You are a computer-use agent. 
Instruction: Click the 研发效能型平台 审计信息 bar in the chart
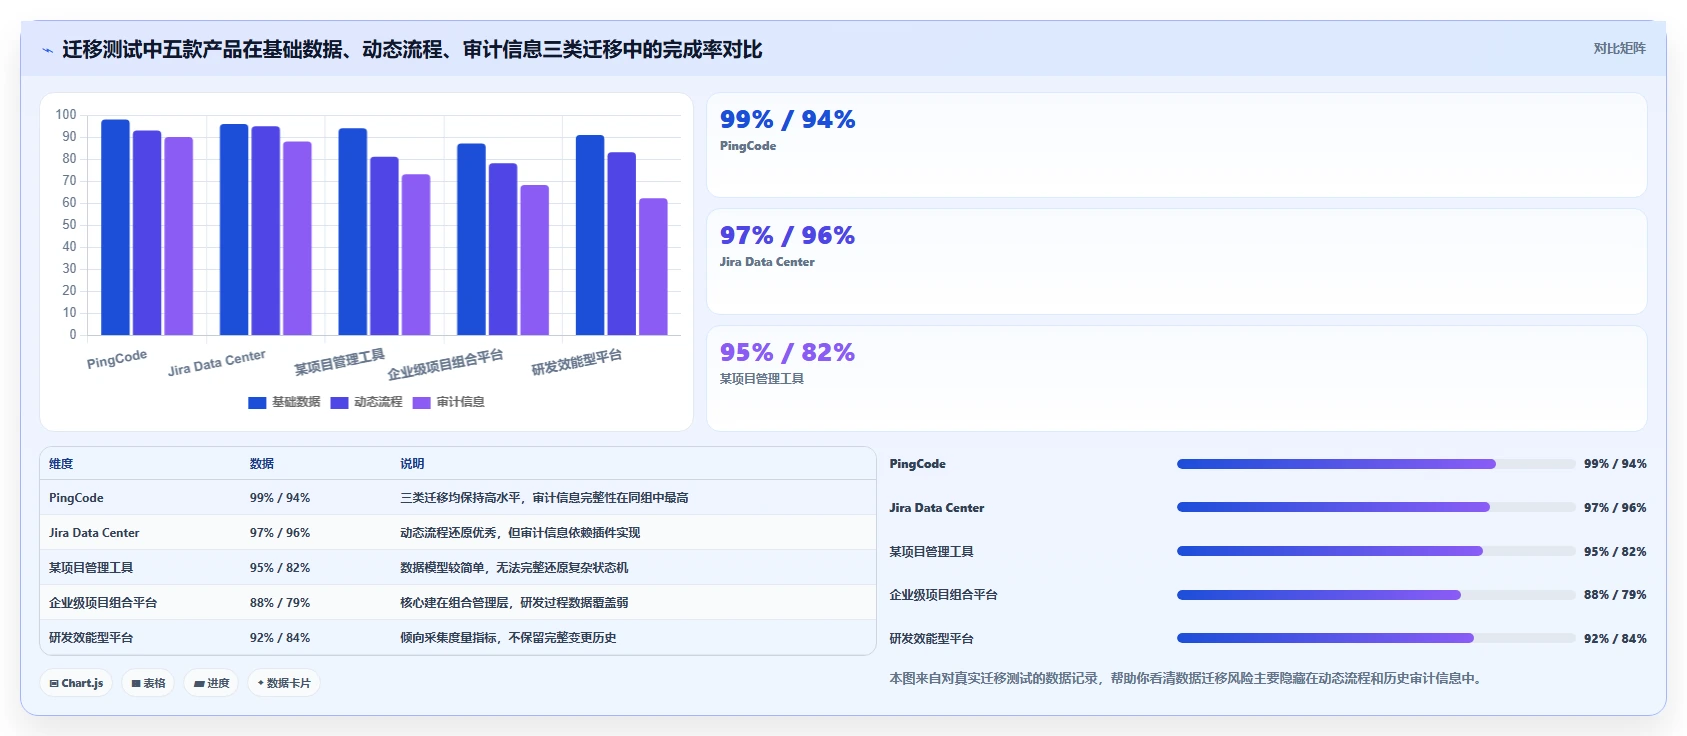click(653, 267)
